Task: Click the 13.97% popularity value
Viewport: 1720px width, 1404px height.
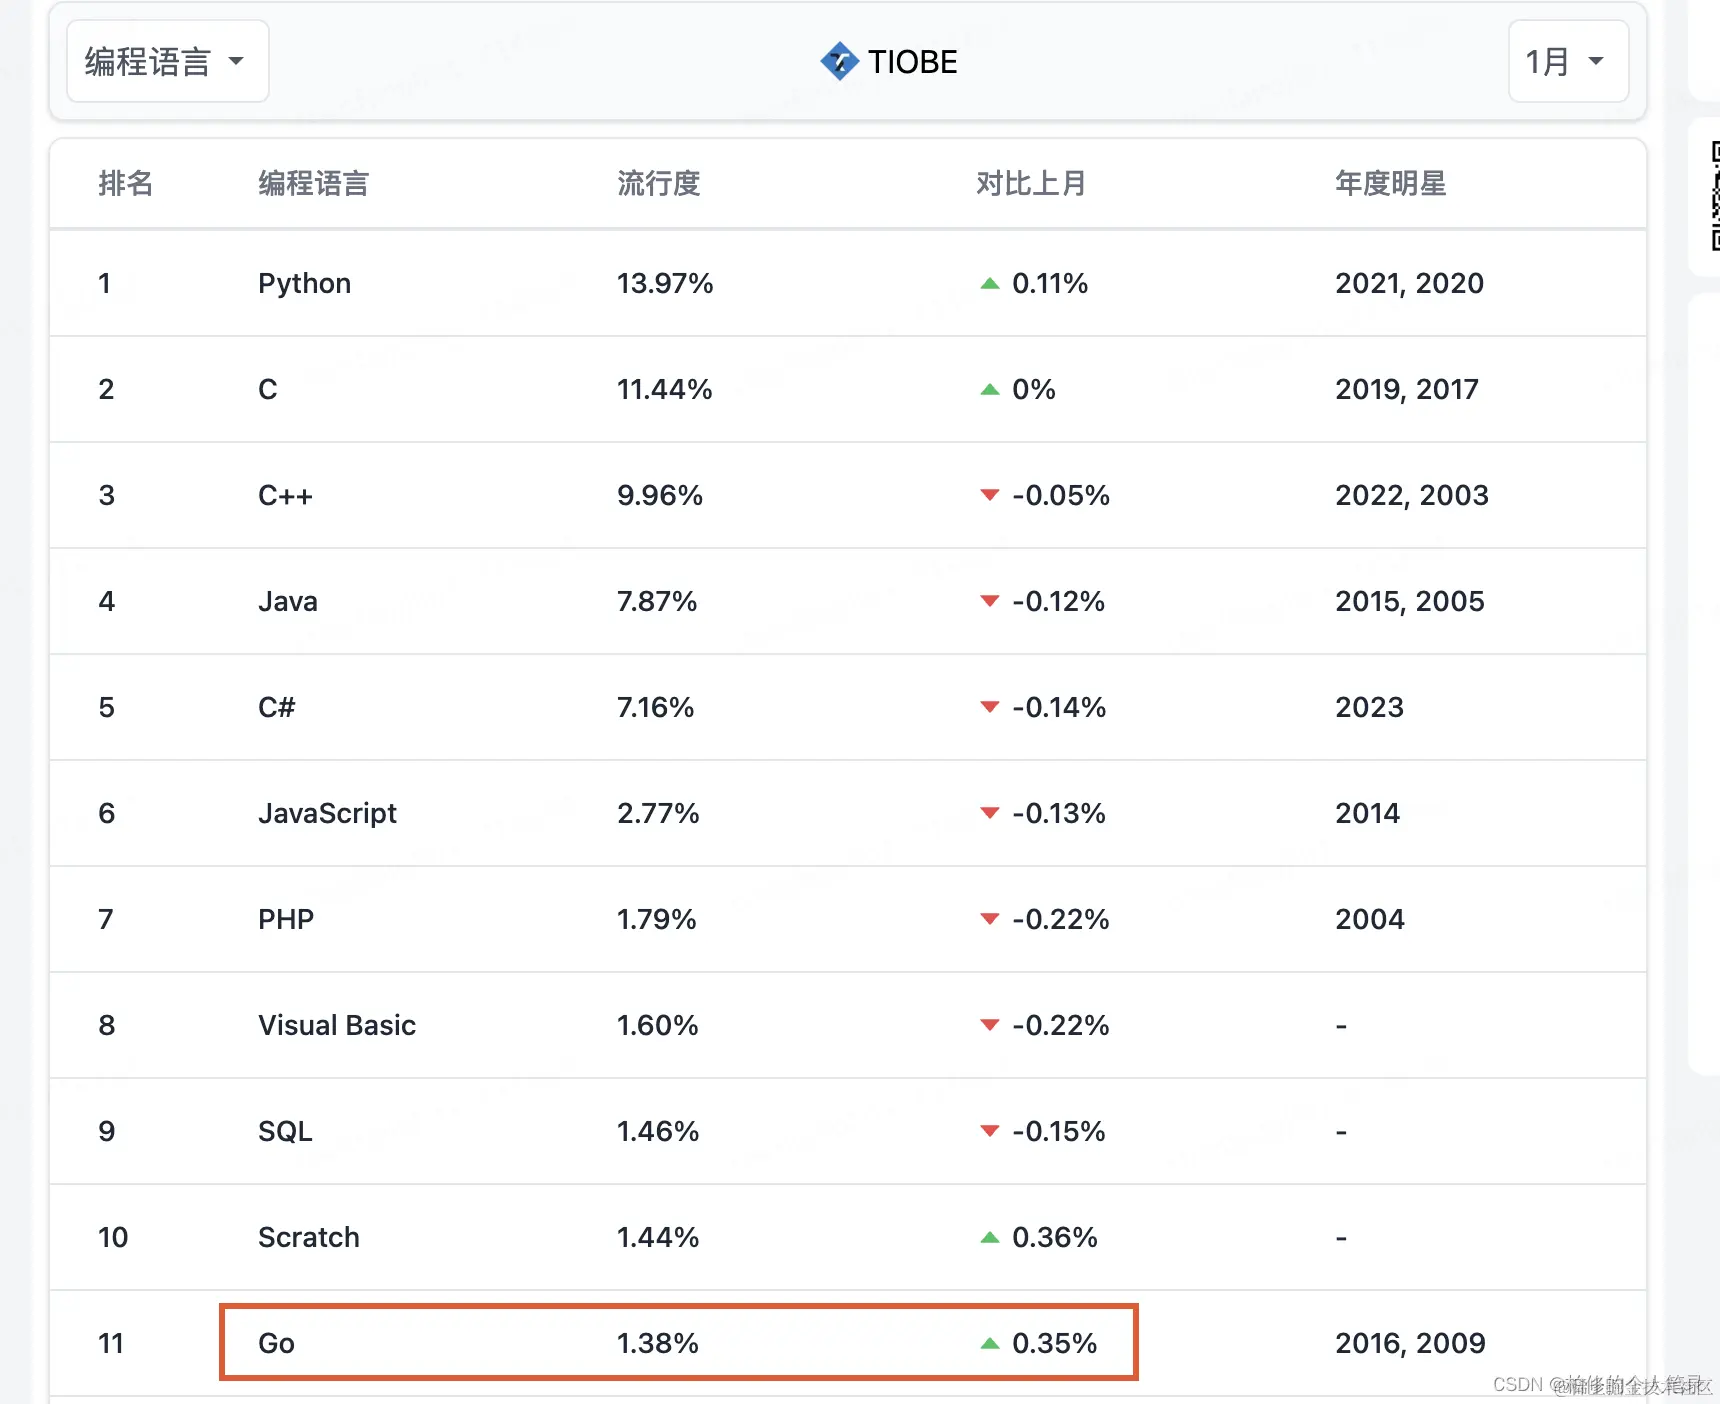Action: click(x=666, y=283)
